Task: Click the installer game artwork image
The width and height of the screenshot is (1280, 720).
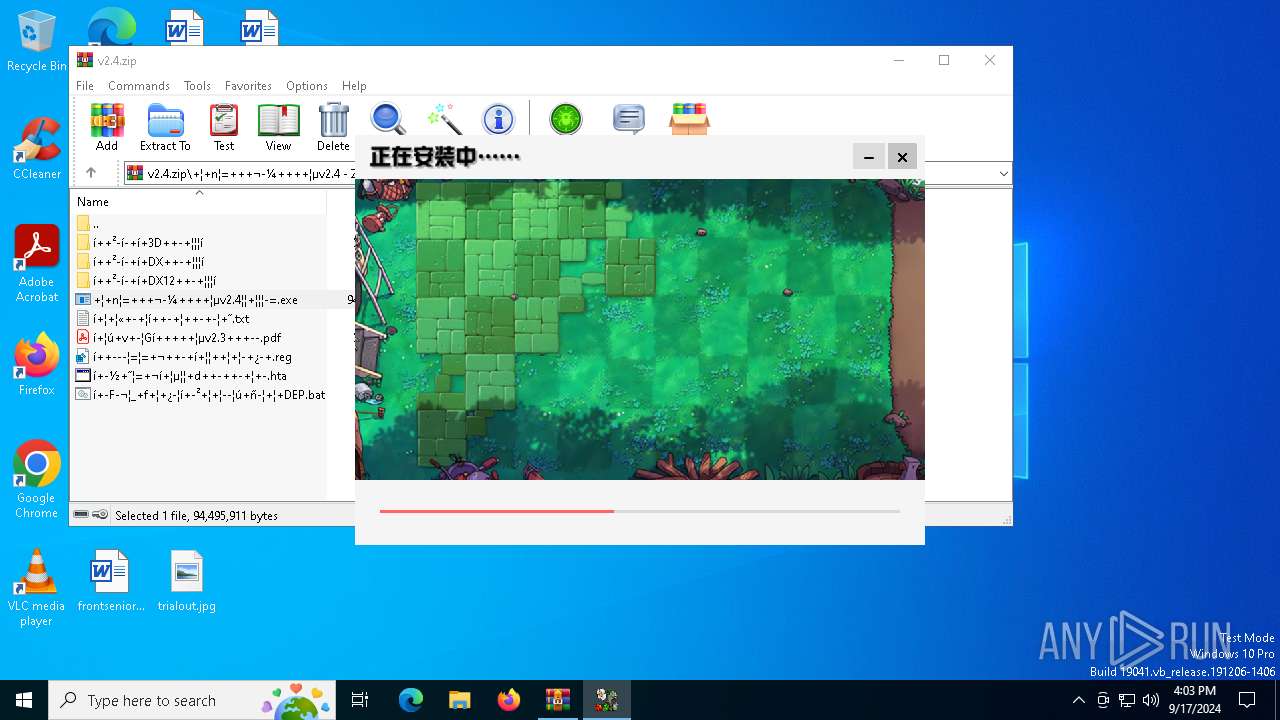Action: tap(640, 329)
